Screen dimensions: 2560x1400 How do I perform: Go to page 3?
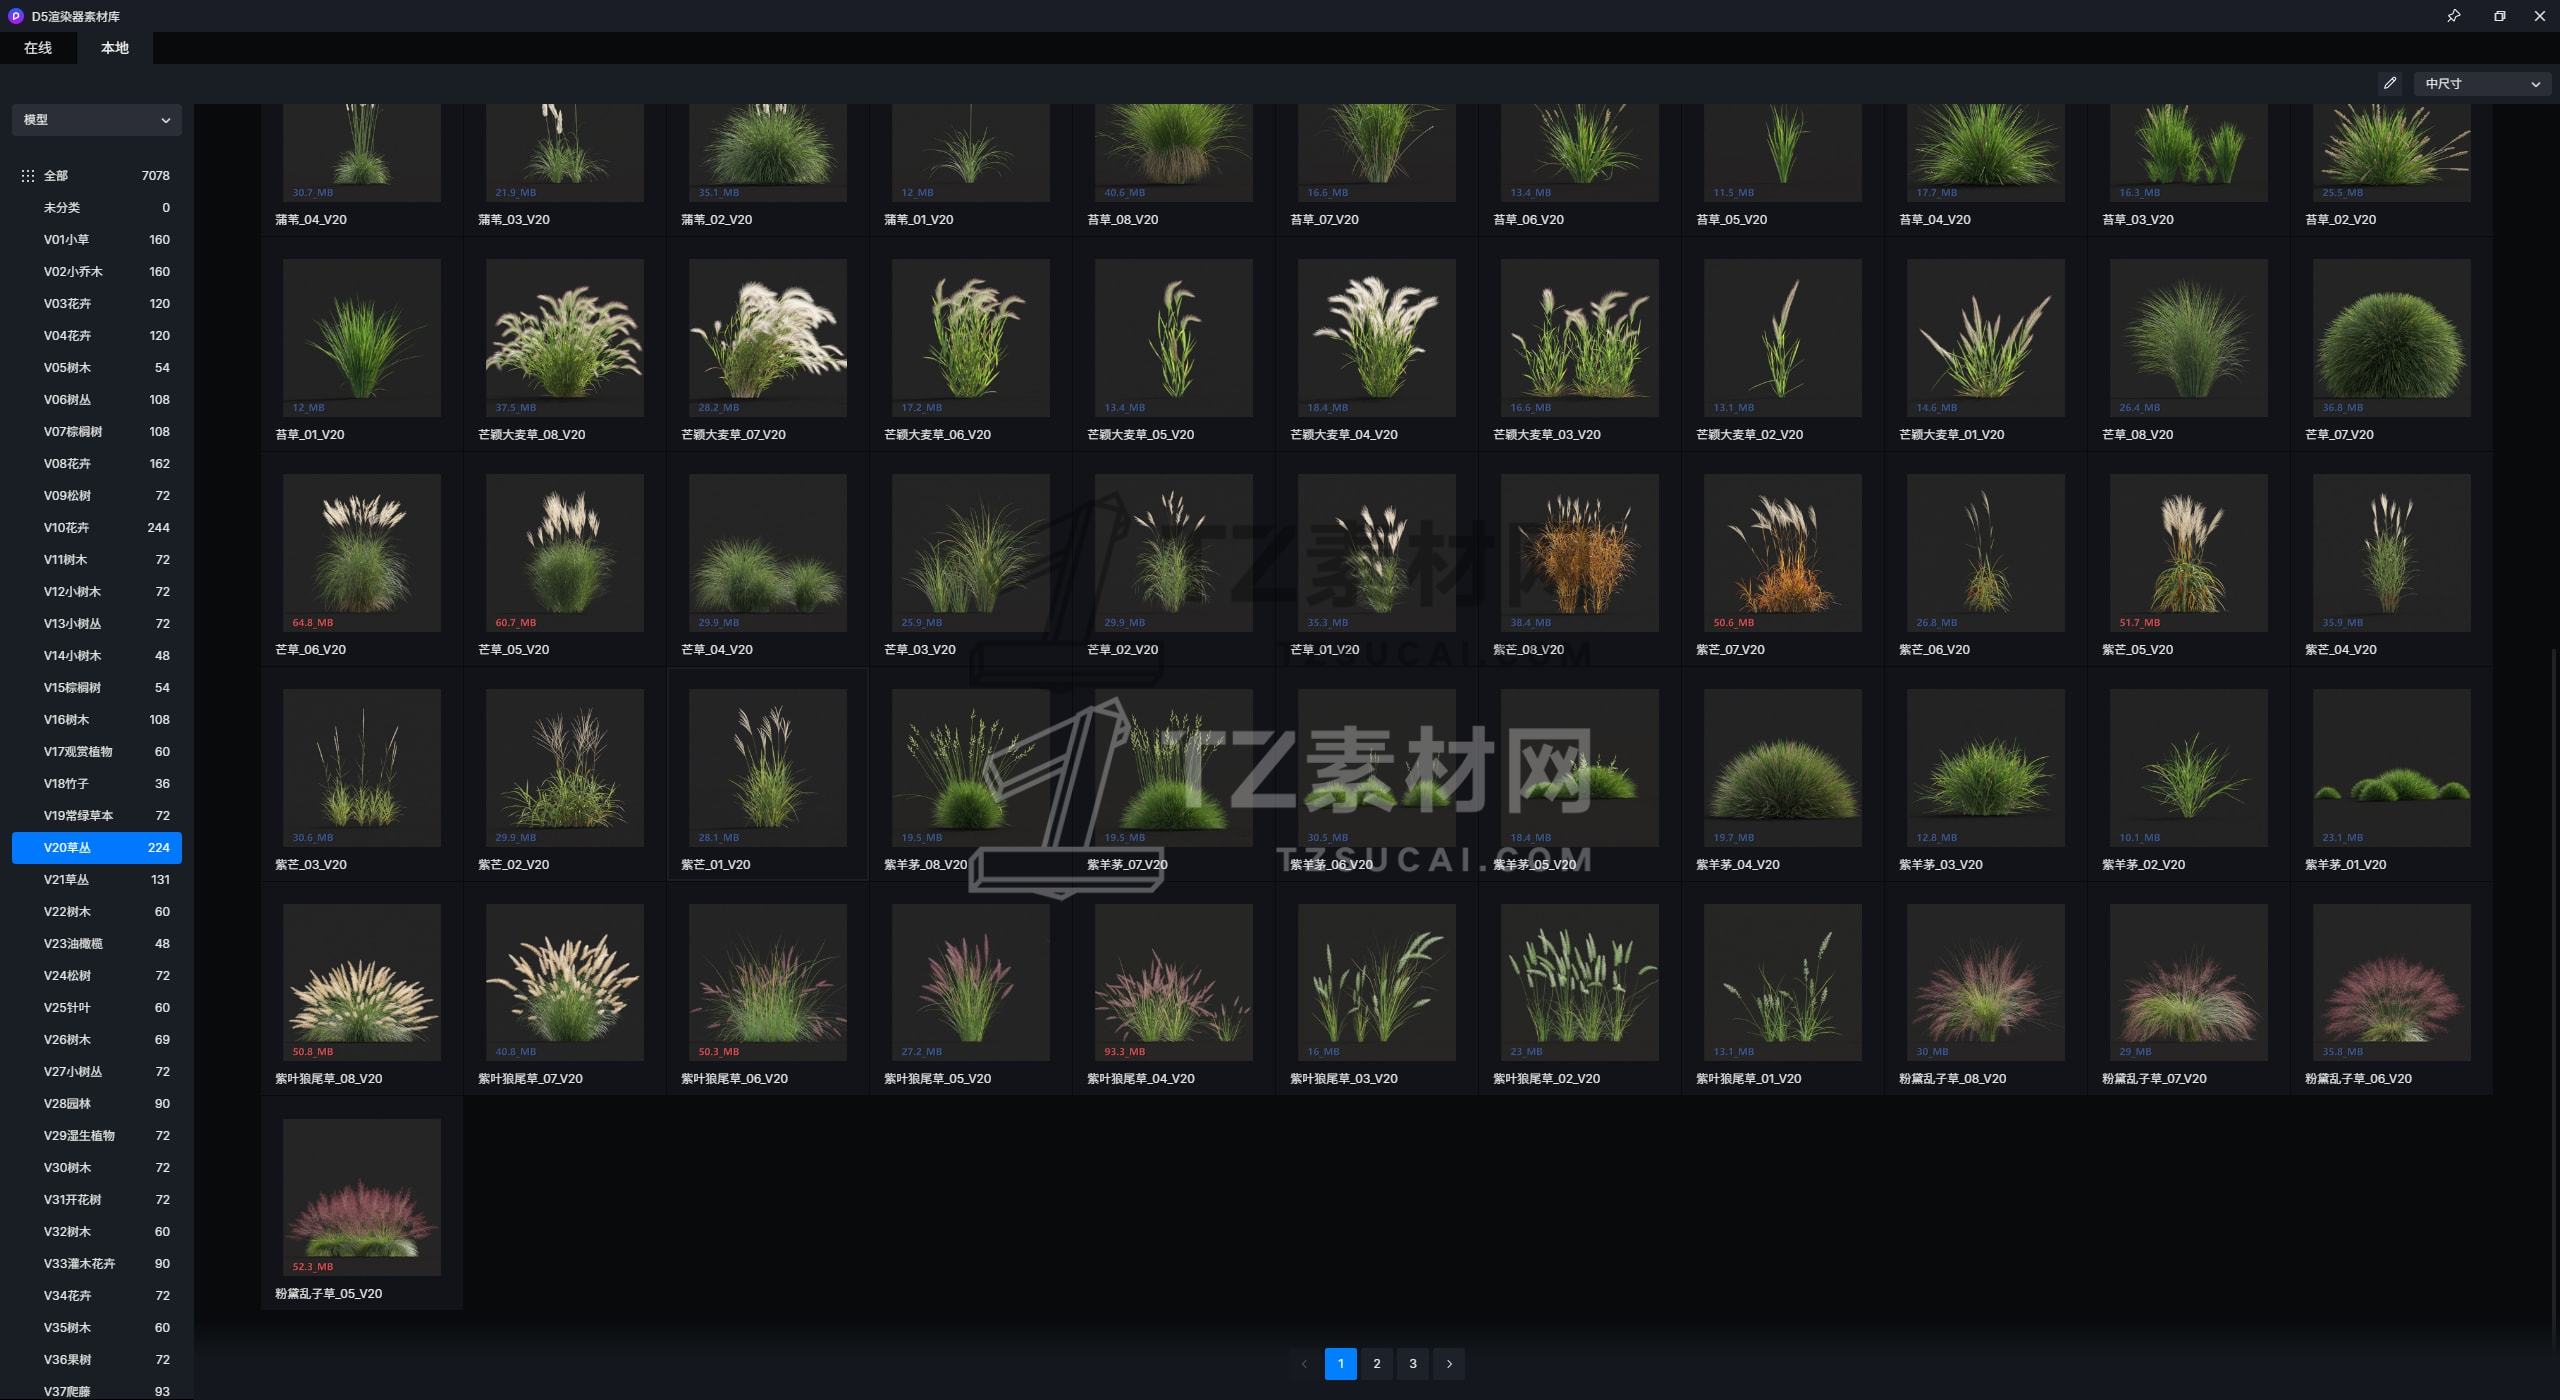[1413, 1364]
